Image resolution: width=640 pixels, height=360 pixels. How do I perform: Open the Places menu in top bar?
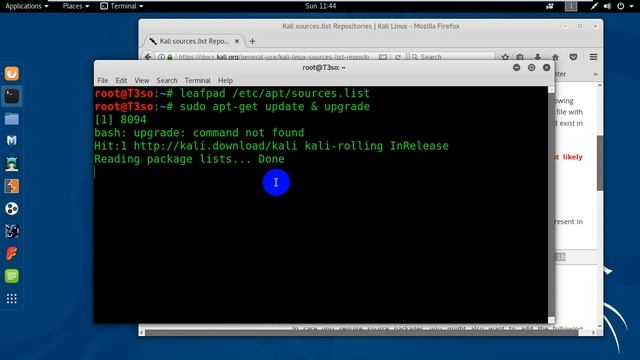coord(76,6)
